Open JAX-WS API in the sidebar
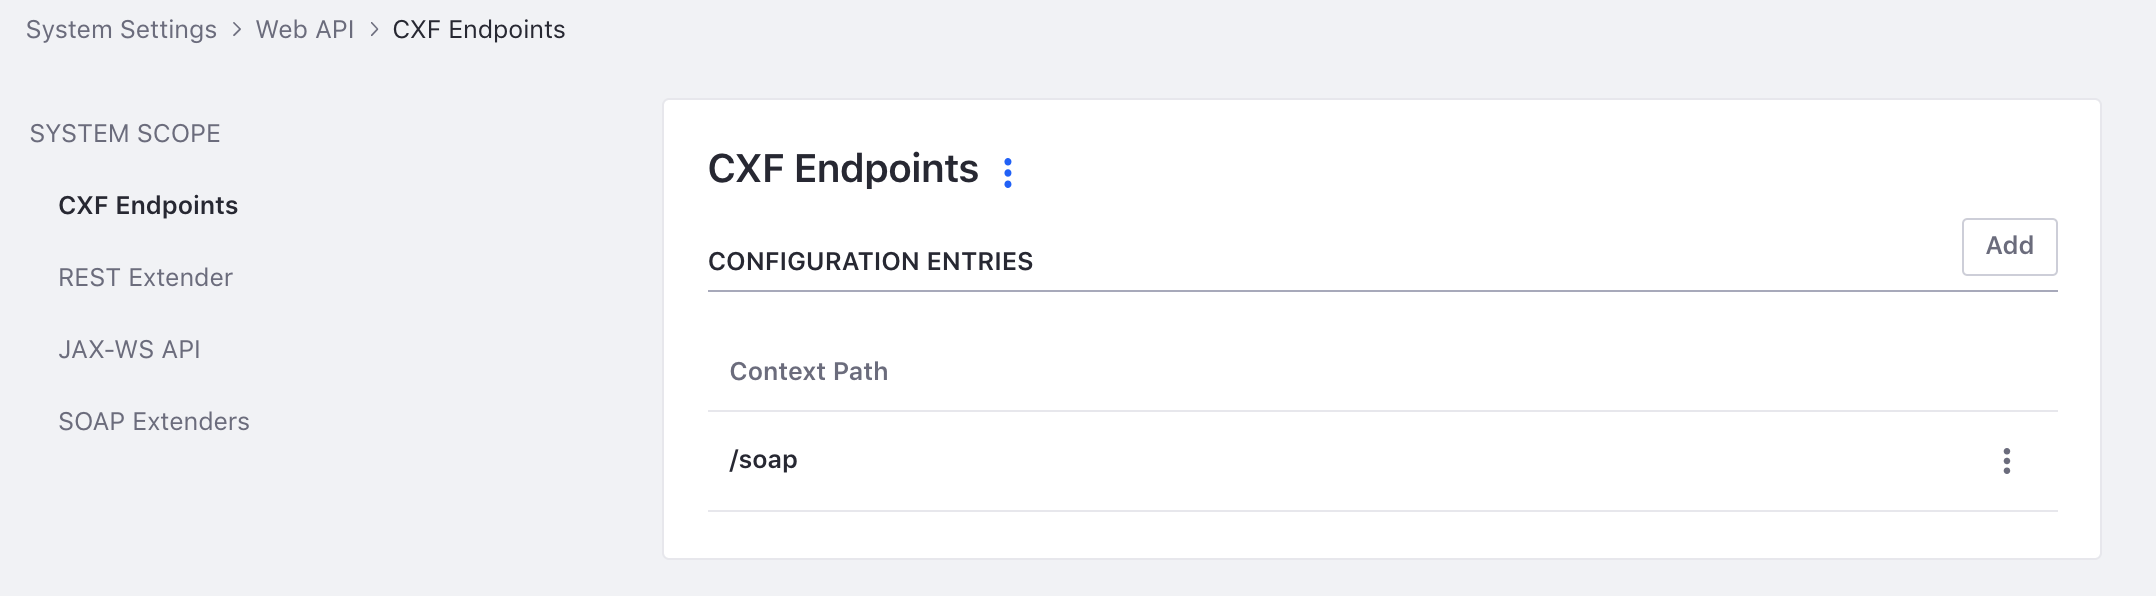2156x596 pixels. pos(129,349)
